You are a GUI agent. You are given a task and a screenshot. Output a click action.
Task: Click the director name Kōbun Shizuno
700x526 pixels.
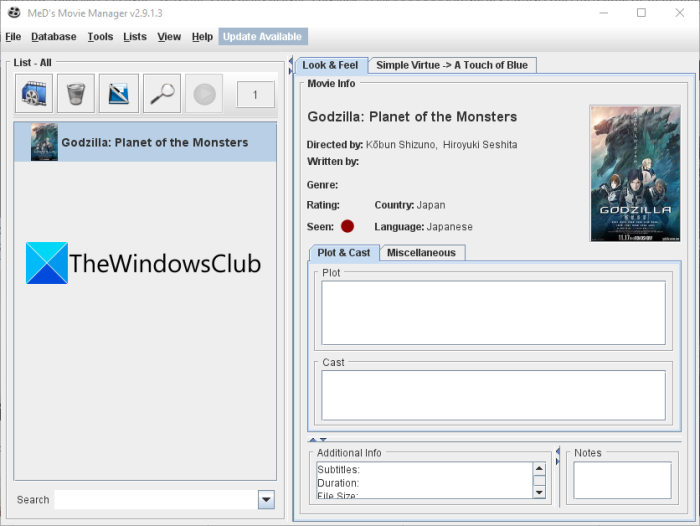(400, 145)
